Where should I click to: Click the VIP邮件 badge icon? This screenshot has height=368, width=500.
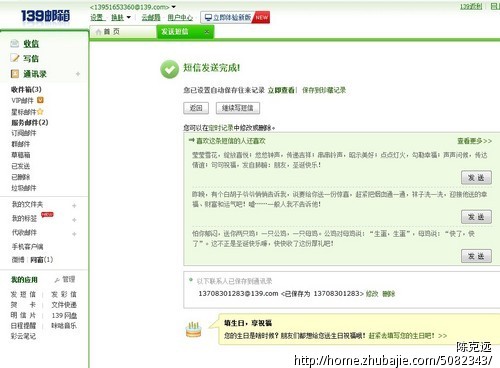(40, 100)
